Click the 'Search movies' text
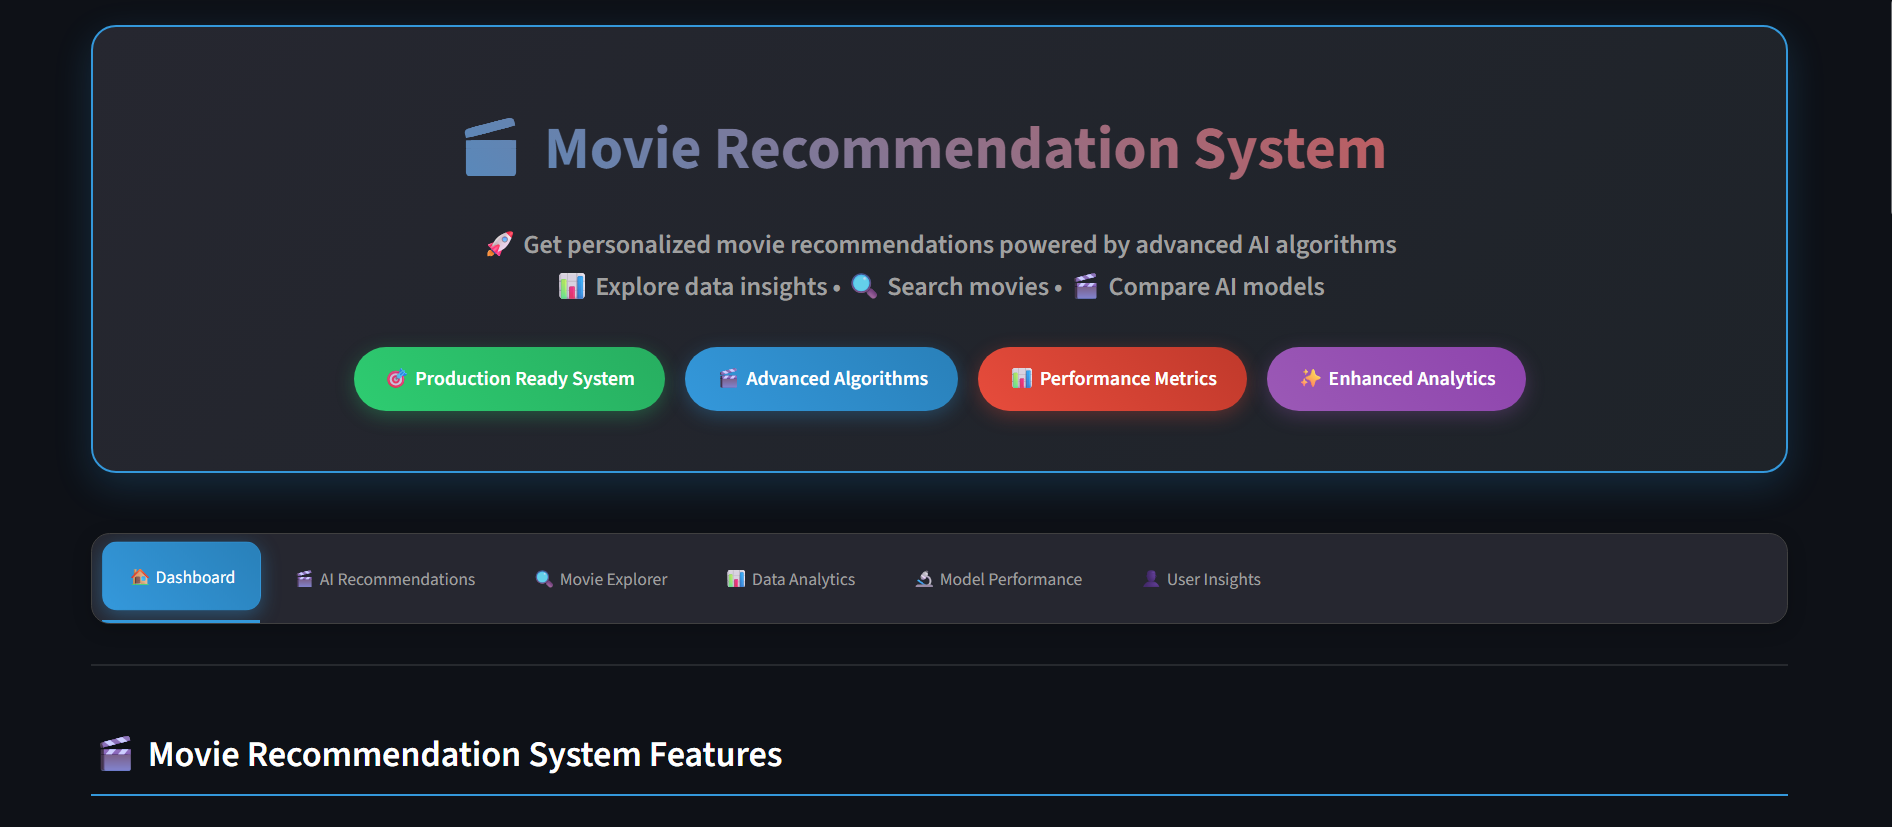Viewport: 1892px width, 827px height. click(x=968, y=287)
